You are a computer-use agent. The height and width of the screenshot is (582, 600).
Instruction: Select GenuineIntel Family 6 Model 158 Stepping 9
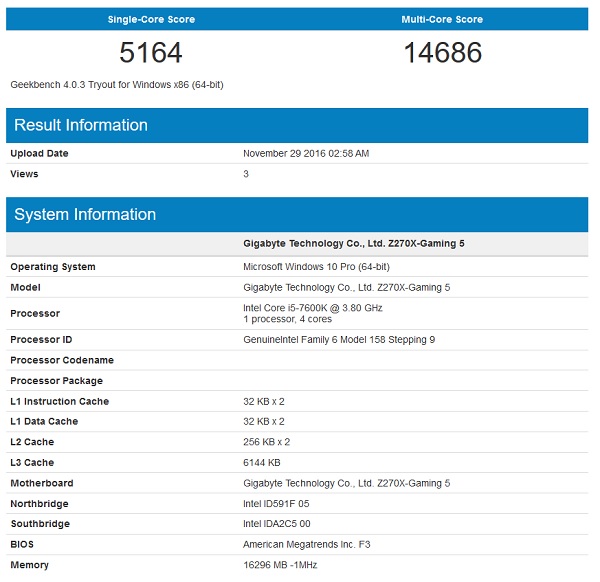click(x=339, y=339)
